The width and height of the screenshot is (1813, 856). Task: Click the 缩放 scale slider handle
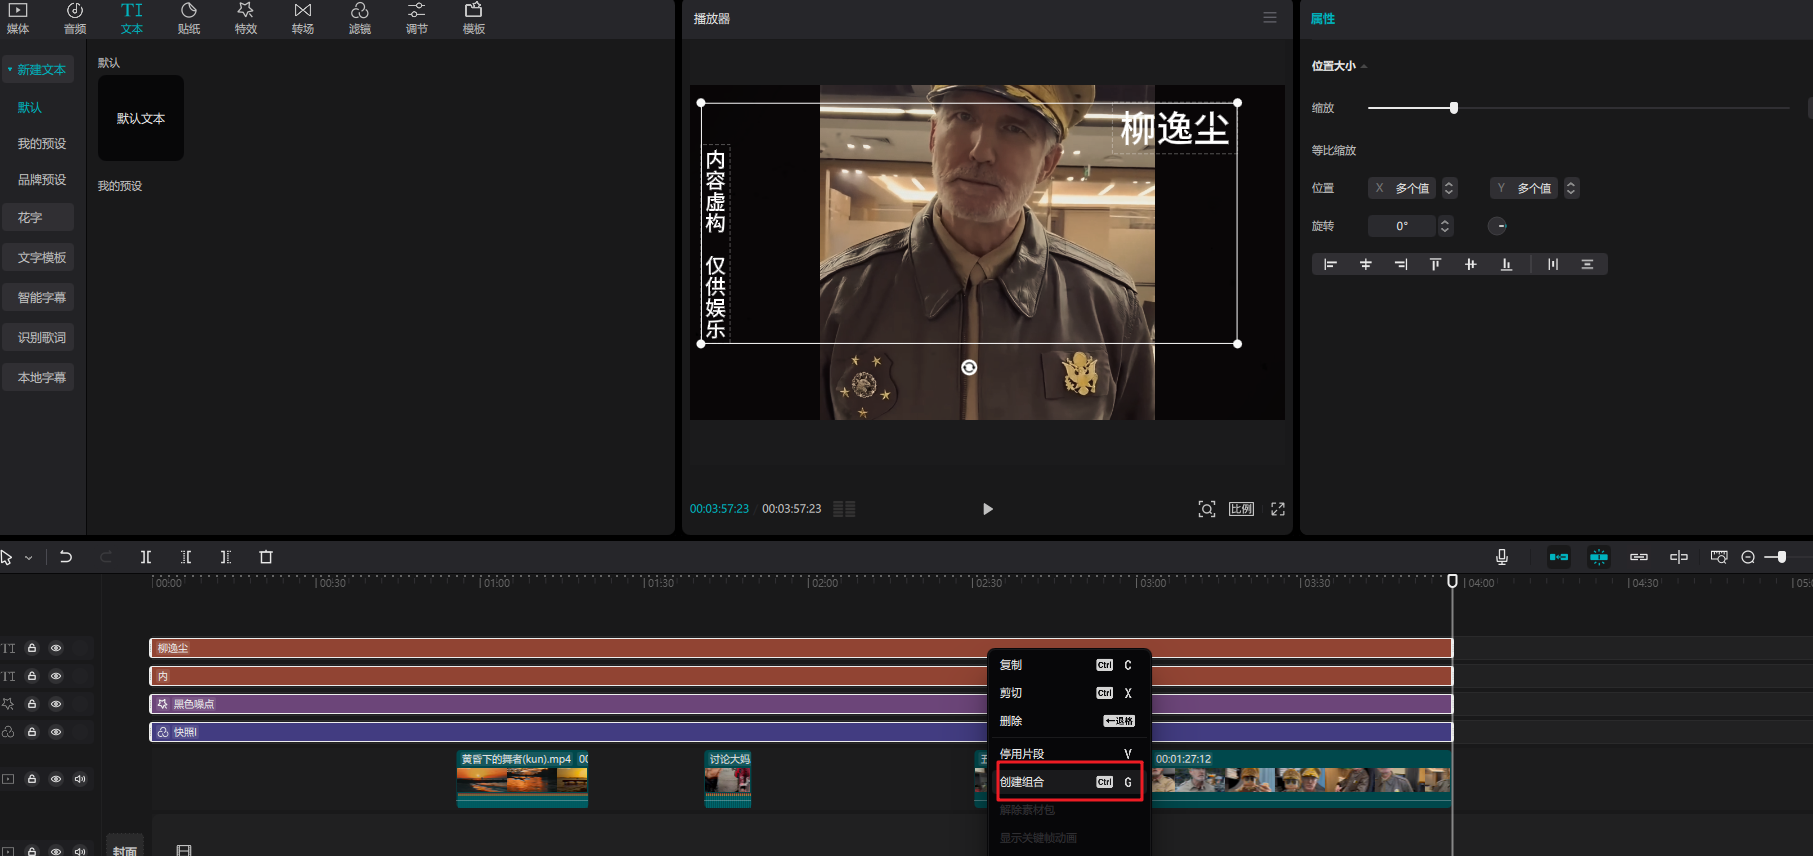(1454, 108)
